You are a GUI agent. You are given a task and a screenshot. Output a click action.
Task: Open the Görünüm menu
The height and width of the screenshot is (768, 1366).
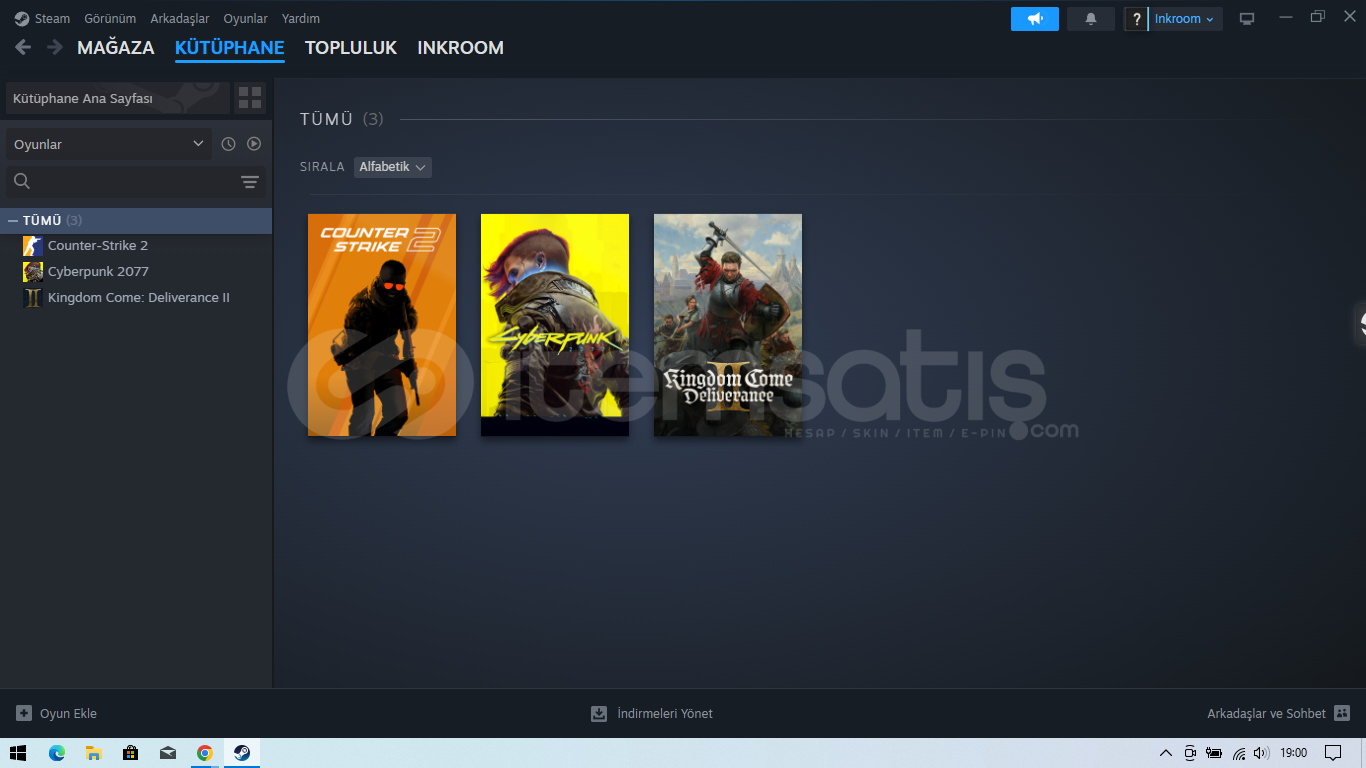click(110, 19)
